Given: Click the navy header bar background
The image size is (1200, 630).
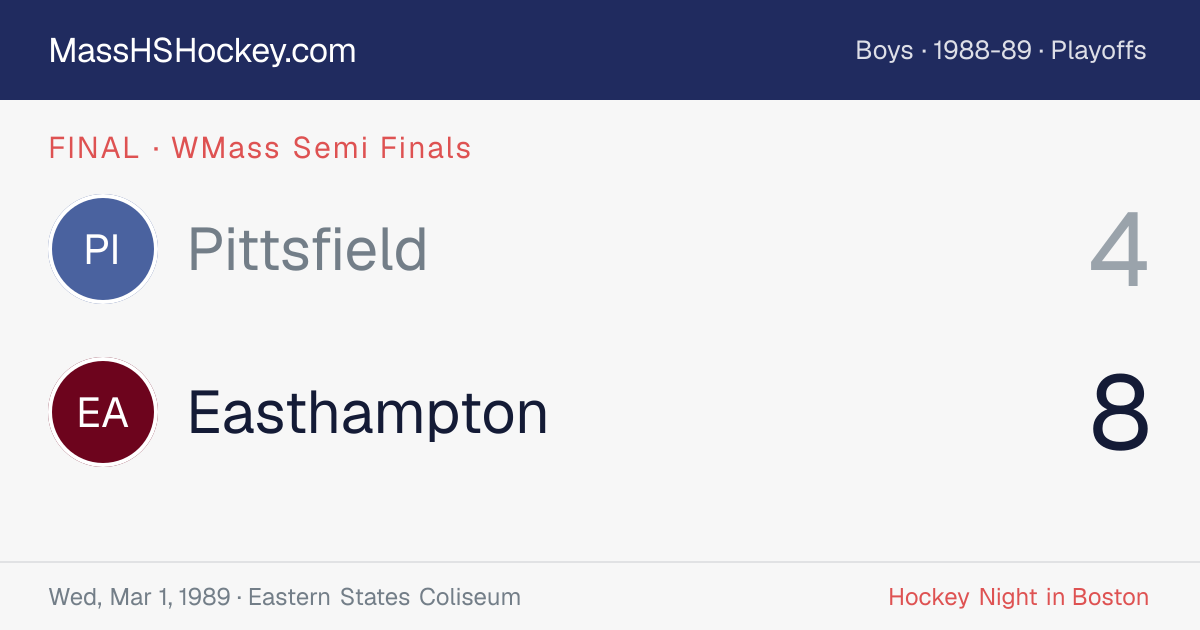Looking at the screenshot, I should [600, 50].
